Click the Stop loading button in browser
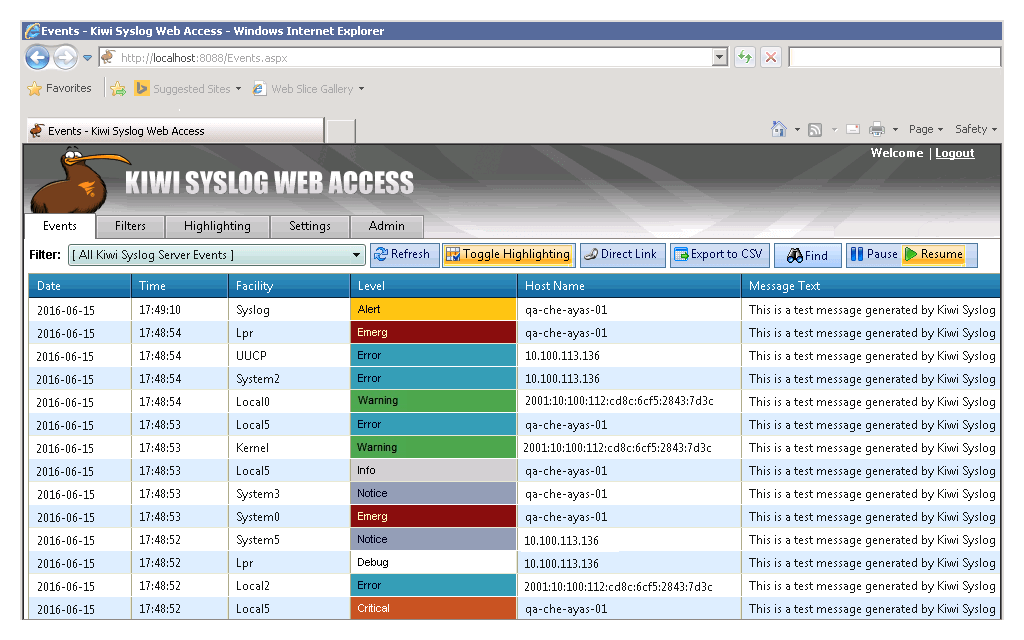The height and width of the screenshot is (640, 1024). (x=770, y=57)
